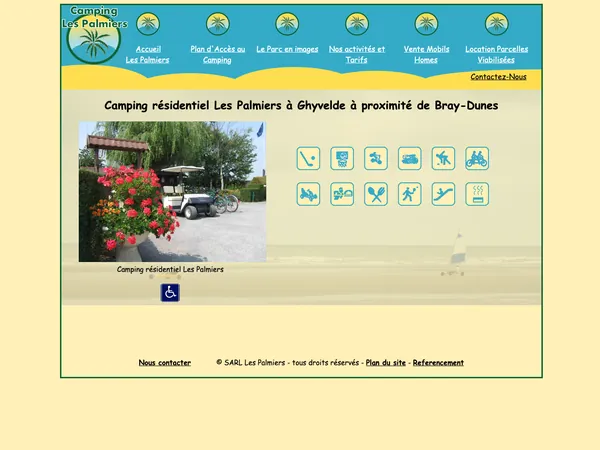The image size is (600, 450).
Task: Open the Accueil Les Palmiers page
Action: click(x=148, y=54)
